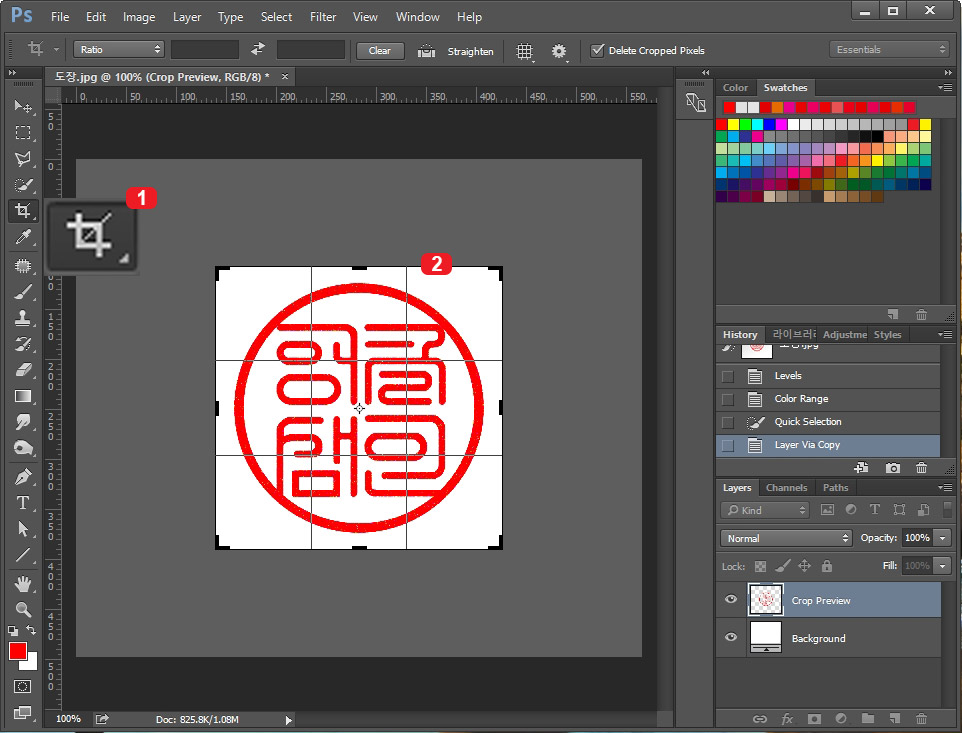Set history brush source at Quick Selection

point(728,423)
